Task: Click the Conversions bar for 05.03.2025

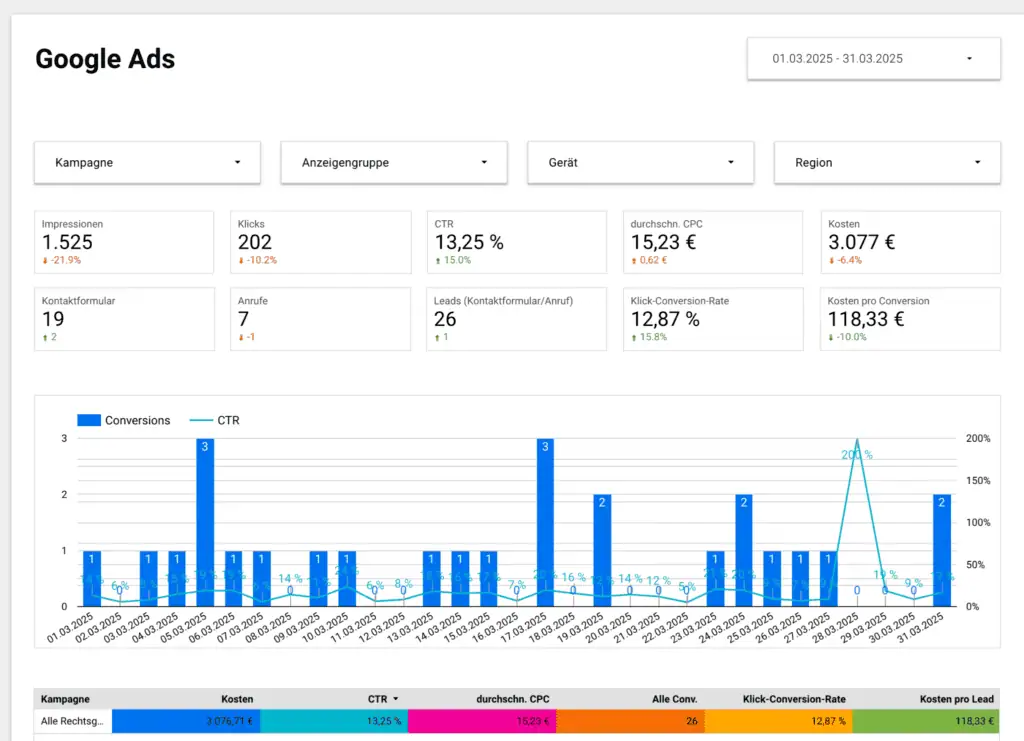Action: [205, 522]
